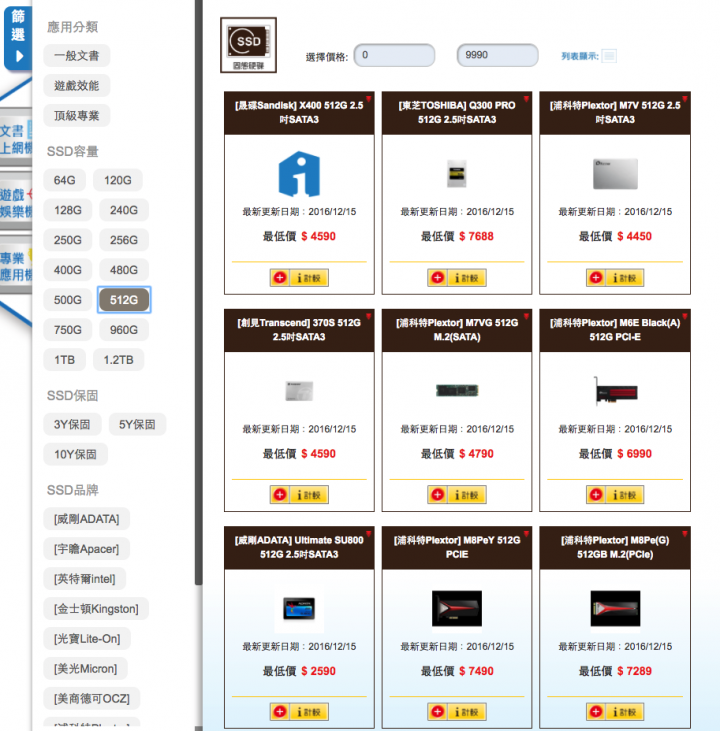Open TOSHIBA Q300 PRO 512G title
This screenshot has width=720, height=731.
pyautogui.click(x=457, y=112)
